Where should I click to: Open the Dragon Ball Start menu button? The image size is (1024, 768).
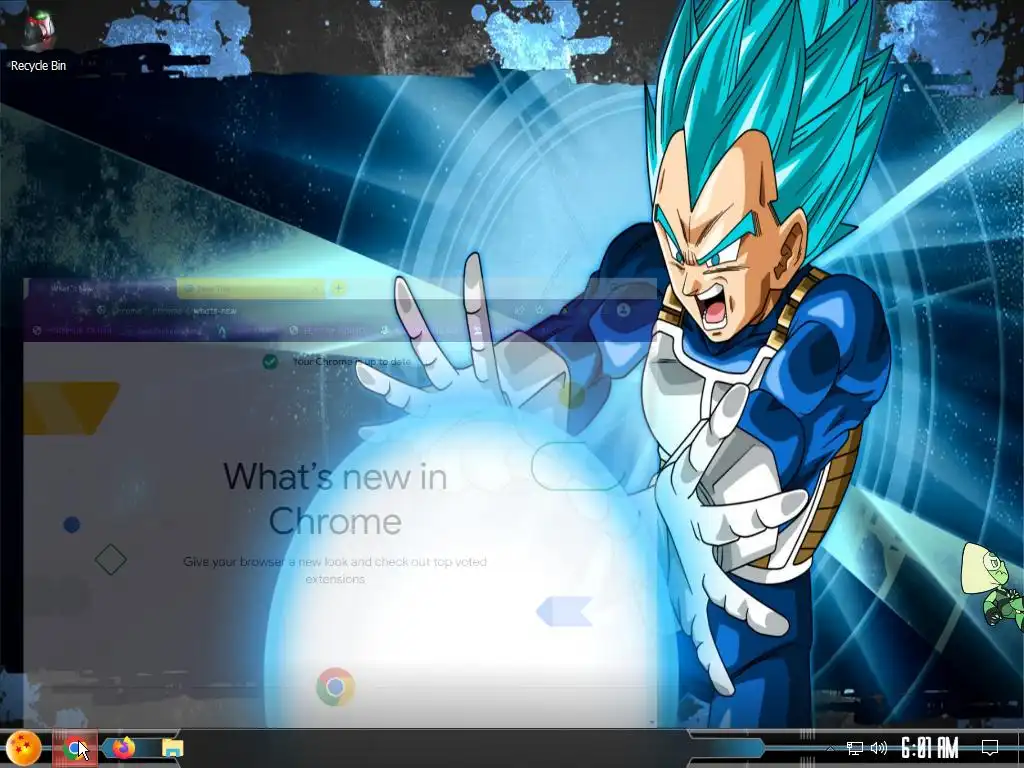pyautogui.click(x=23, y=748)
